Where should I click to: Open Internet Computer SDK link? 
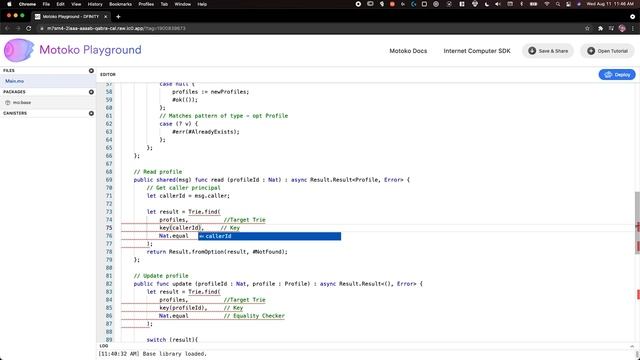coord(477,51)
